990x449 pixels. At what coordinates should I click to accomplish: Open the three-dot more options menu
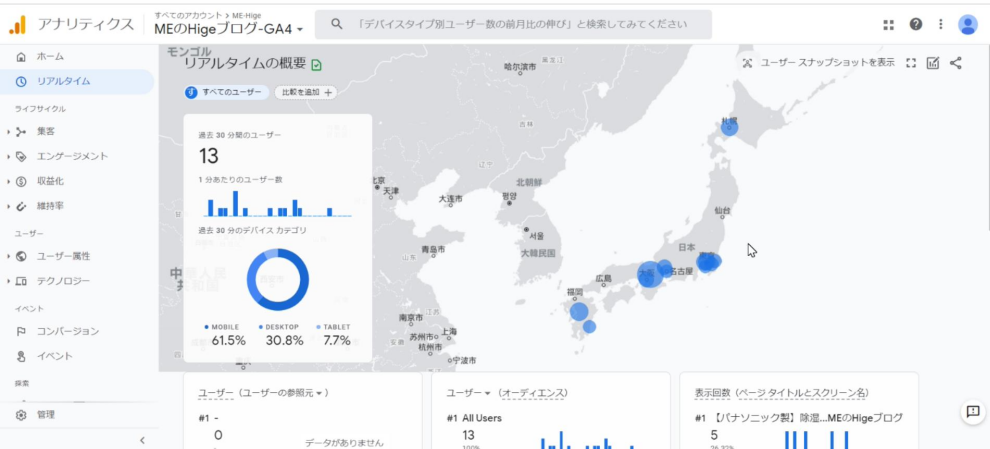click(941, 25)
